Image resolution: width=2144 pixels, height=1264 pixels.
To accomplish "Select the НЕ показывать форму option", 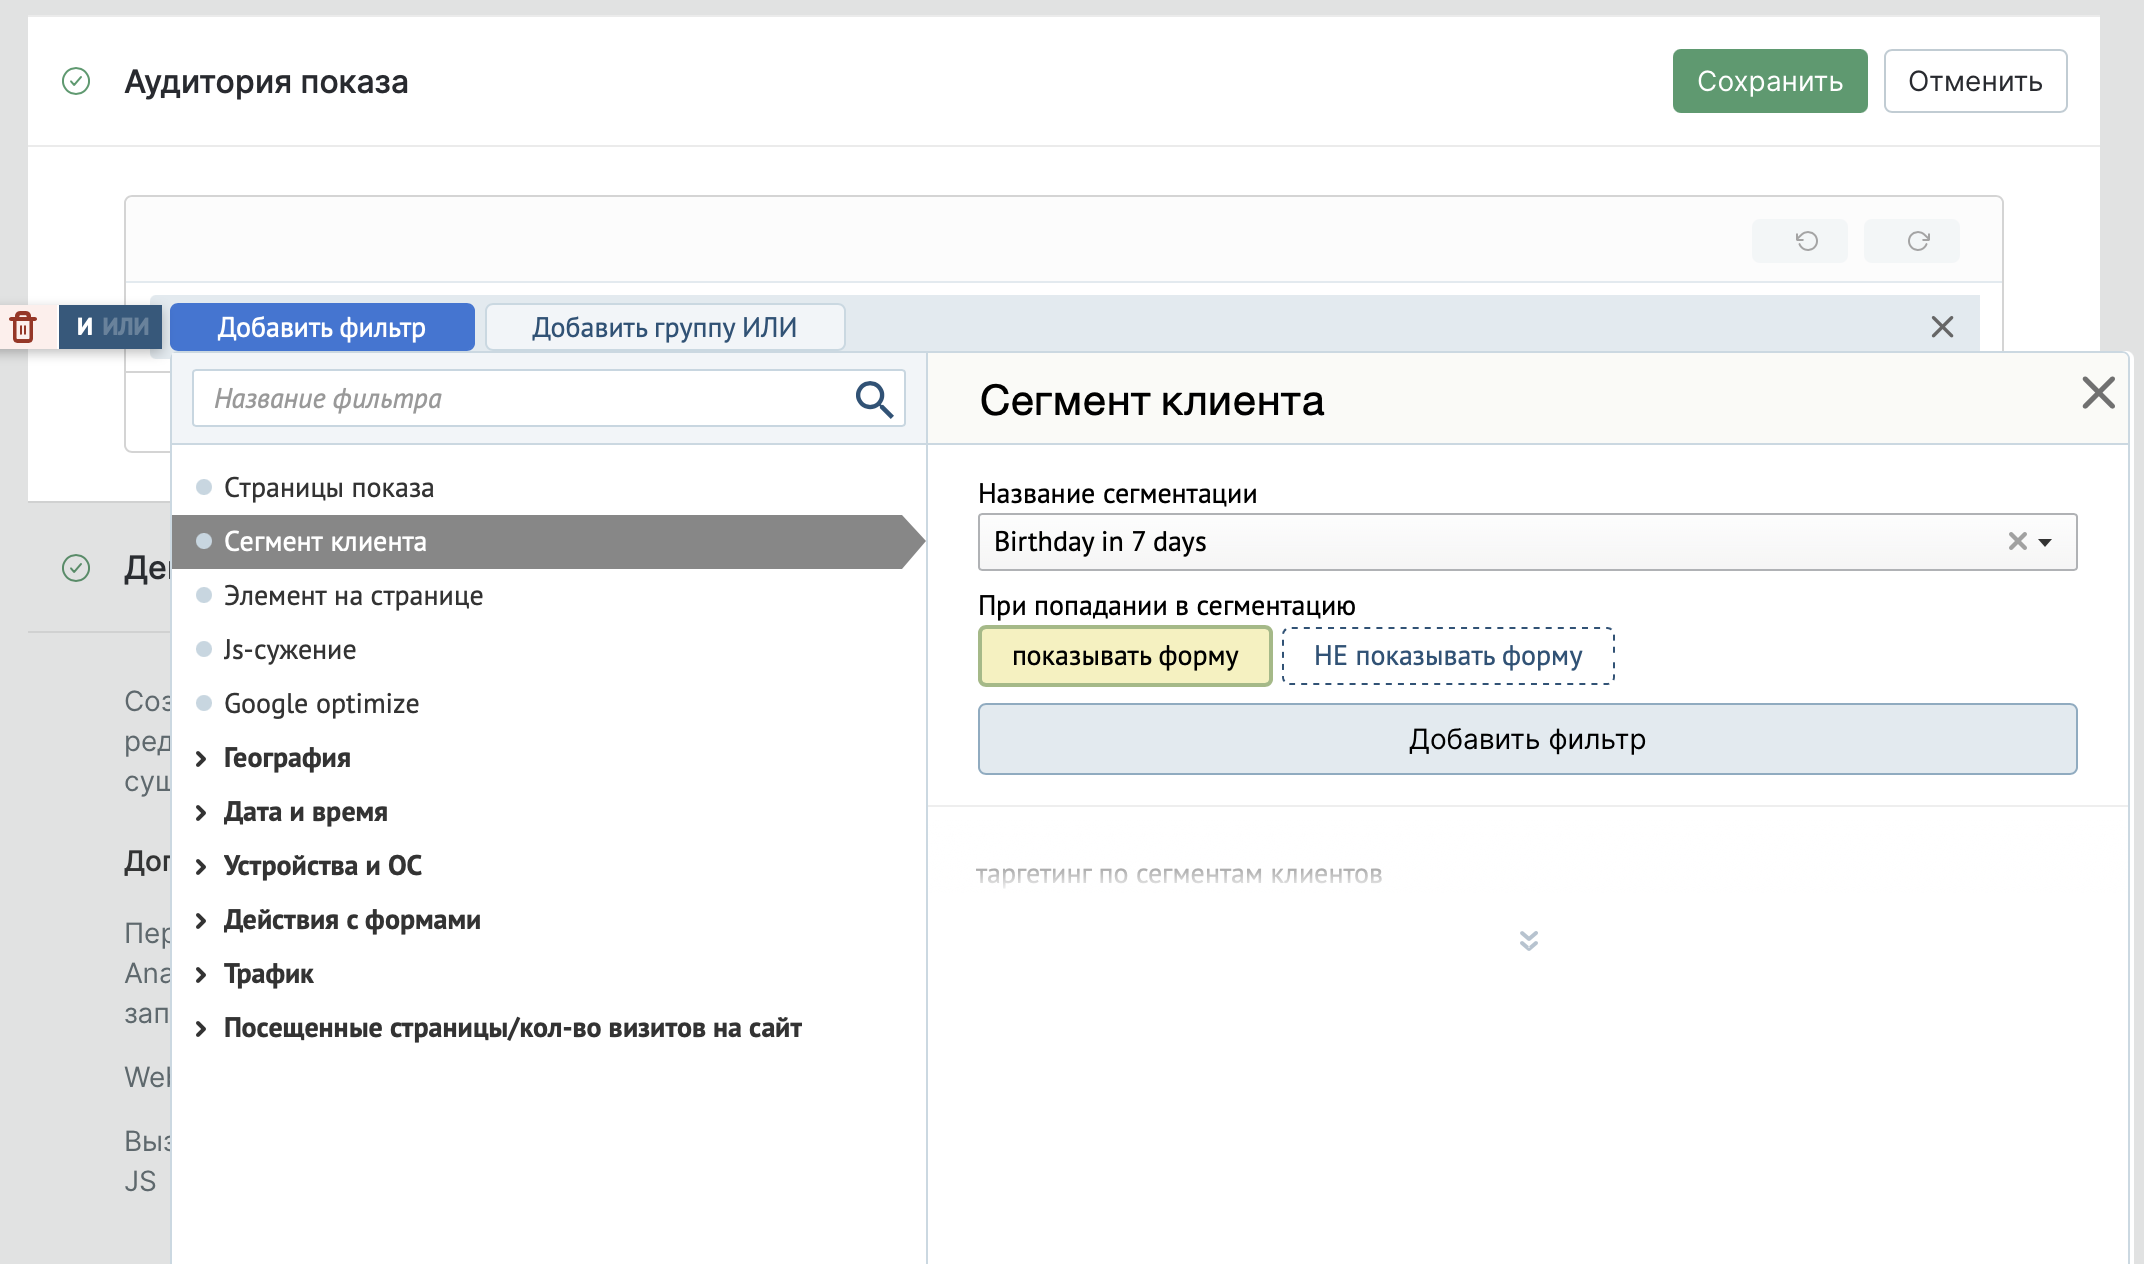I will [x=1448, y=656].
